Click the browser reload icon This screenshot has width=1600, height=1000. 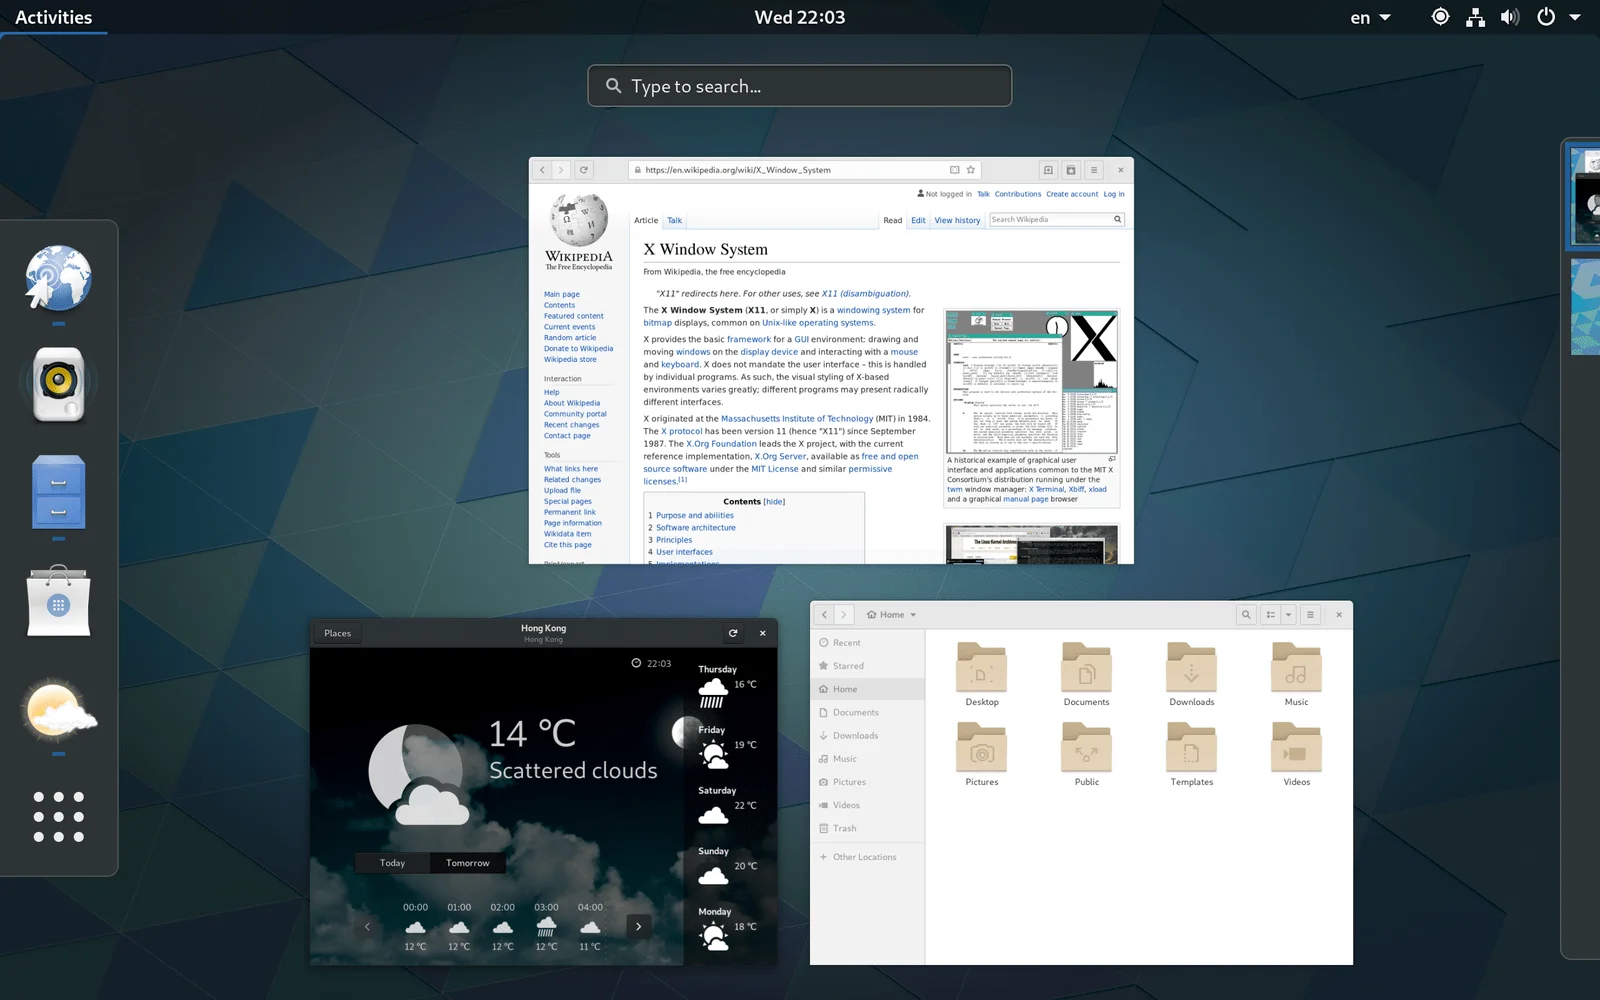coord(584,170)
